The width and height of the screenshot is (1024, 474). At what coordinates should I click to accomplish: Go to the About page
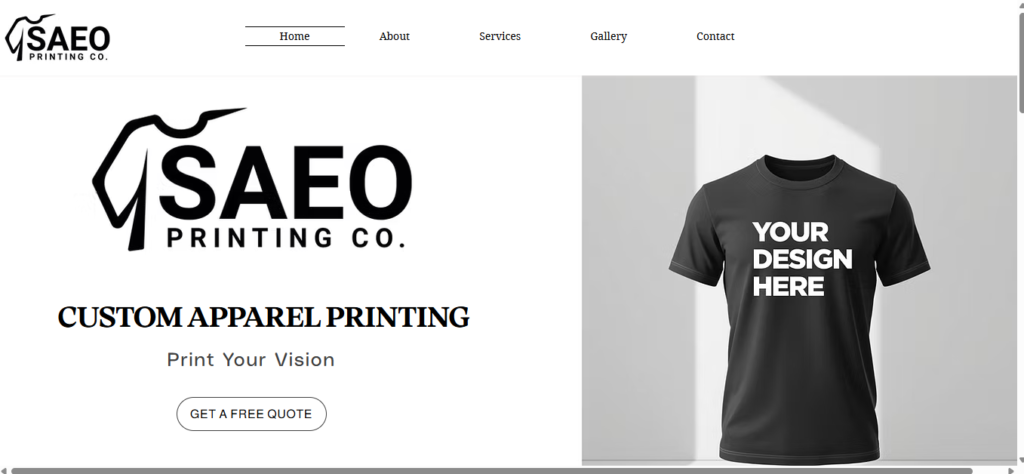(394, 37)
